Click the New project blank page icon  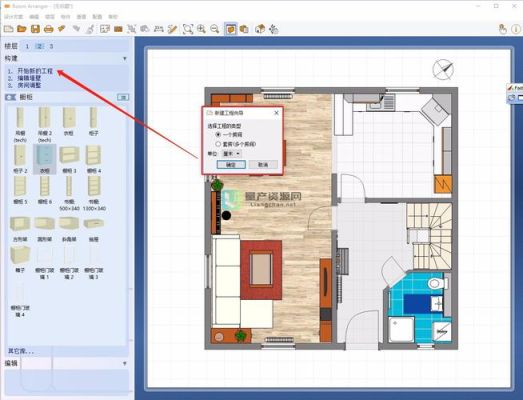click(8, 29)
